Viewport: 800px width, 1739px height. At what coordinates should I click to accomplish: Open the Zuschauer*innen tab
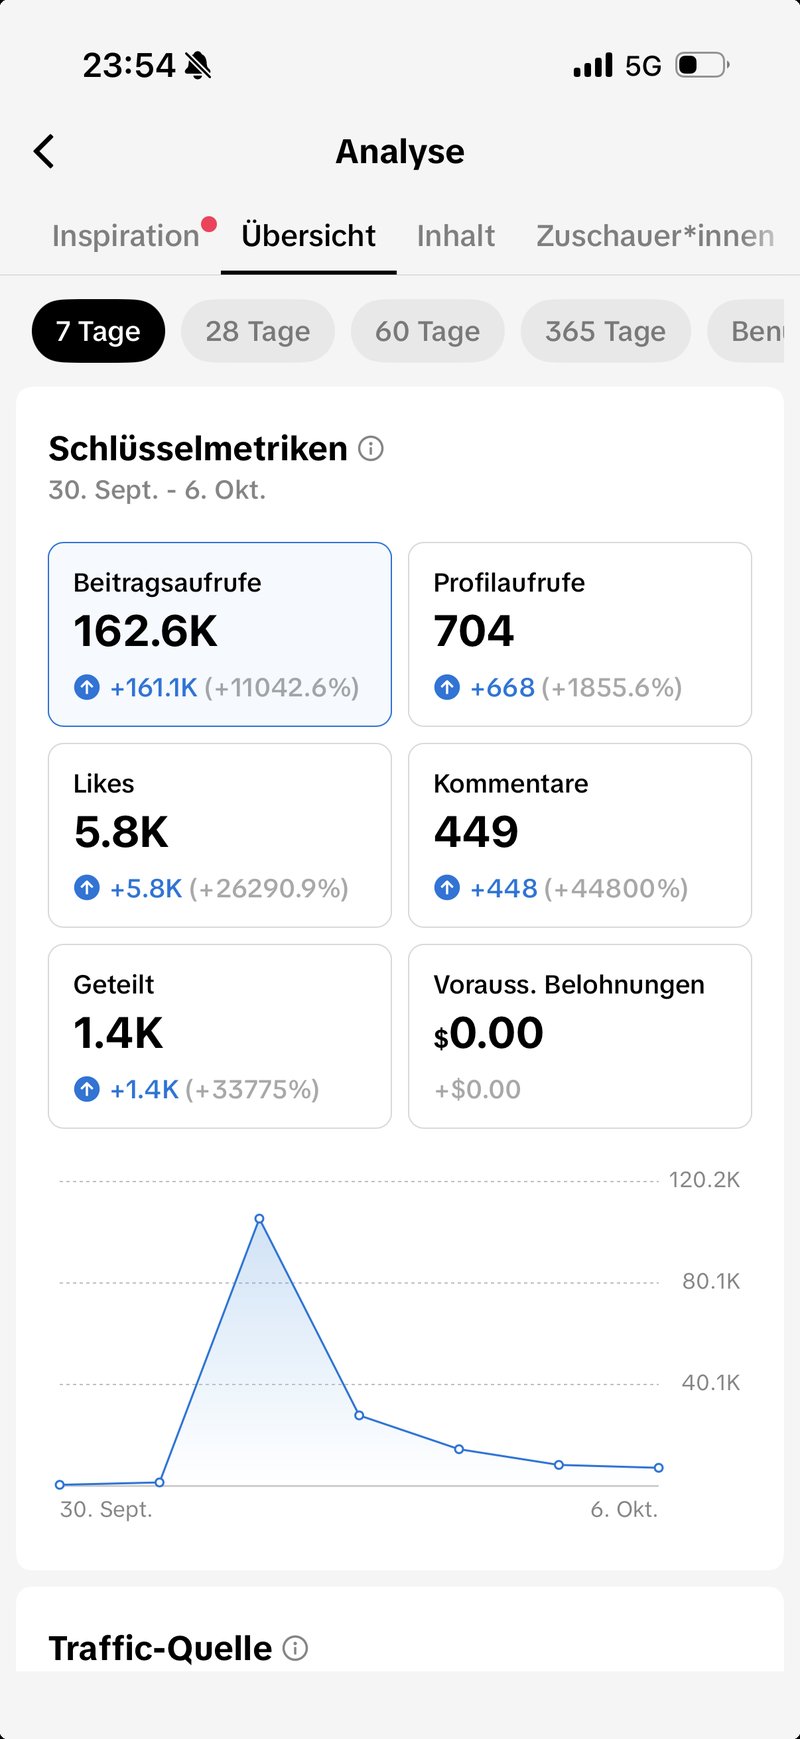[655, 236]
